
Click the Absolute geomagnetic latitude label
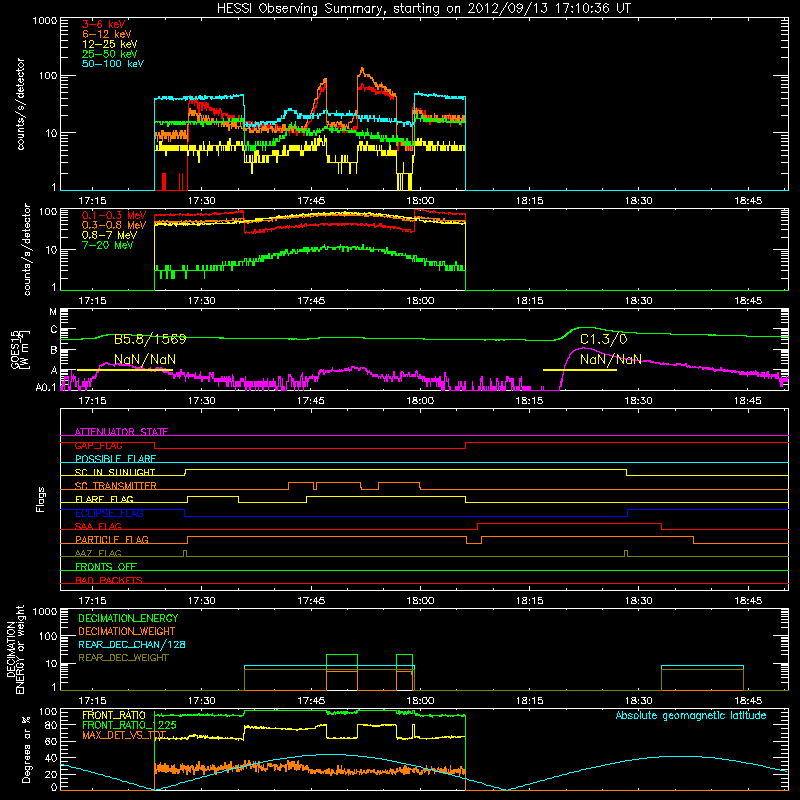tap(691, 716)
